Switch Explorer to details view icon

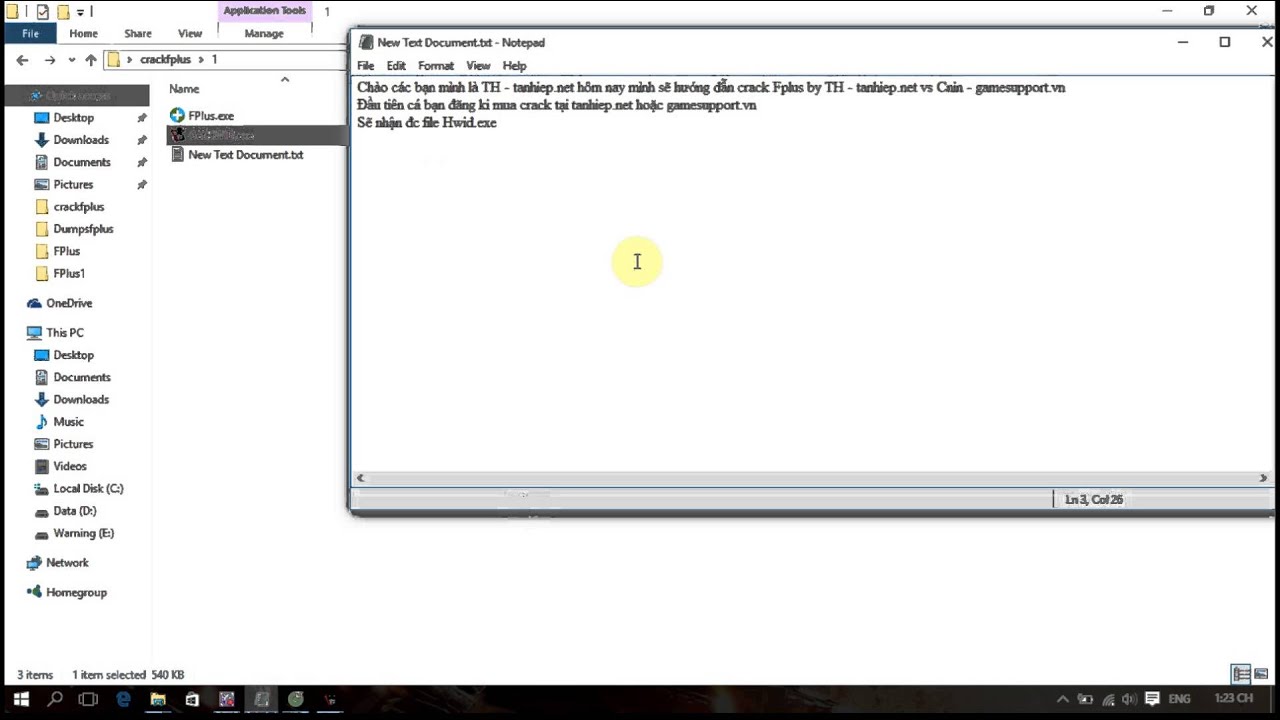pyautogui.click(x=1241, y=674)
